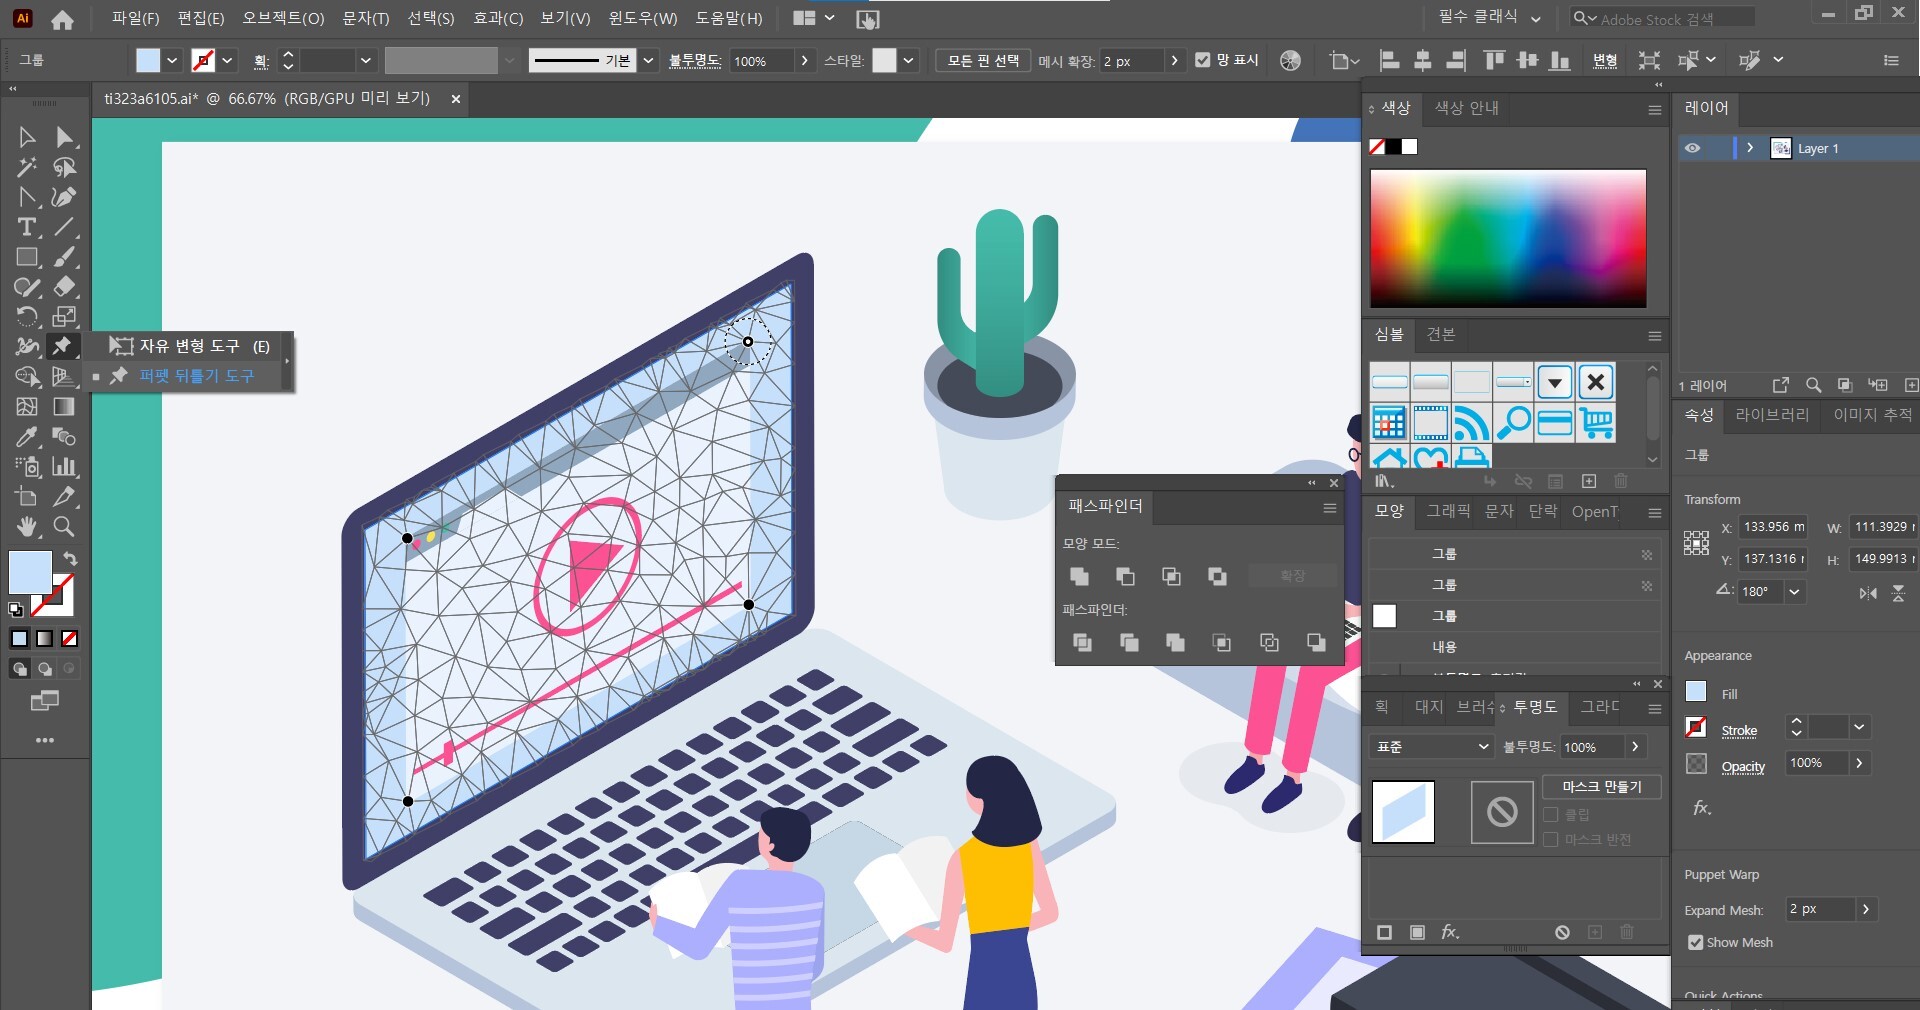Open the 효과(C) menu
Viewport: 1920px width, 1010px height.
[497, 18]
